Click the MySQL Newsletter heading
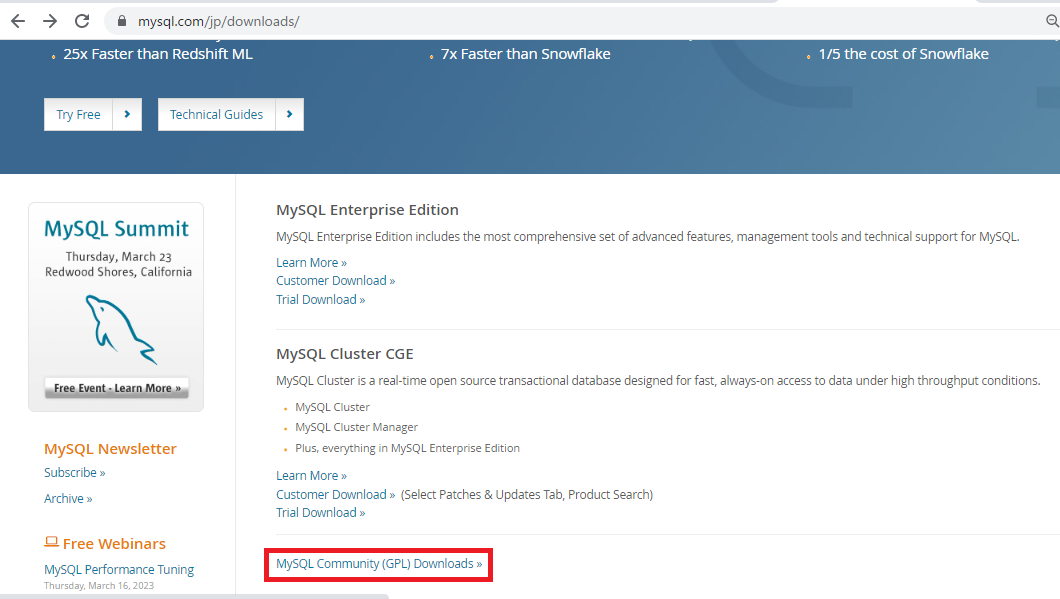Viewport: 1060px width, 599px height. tap(110, 449)
